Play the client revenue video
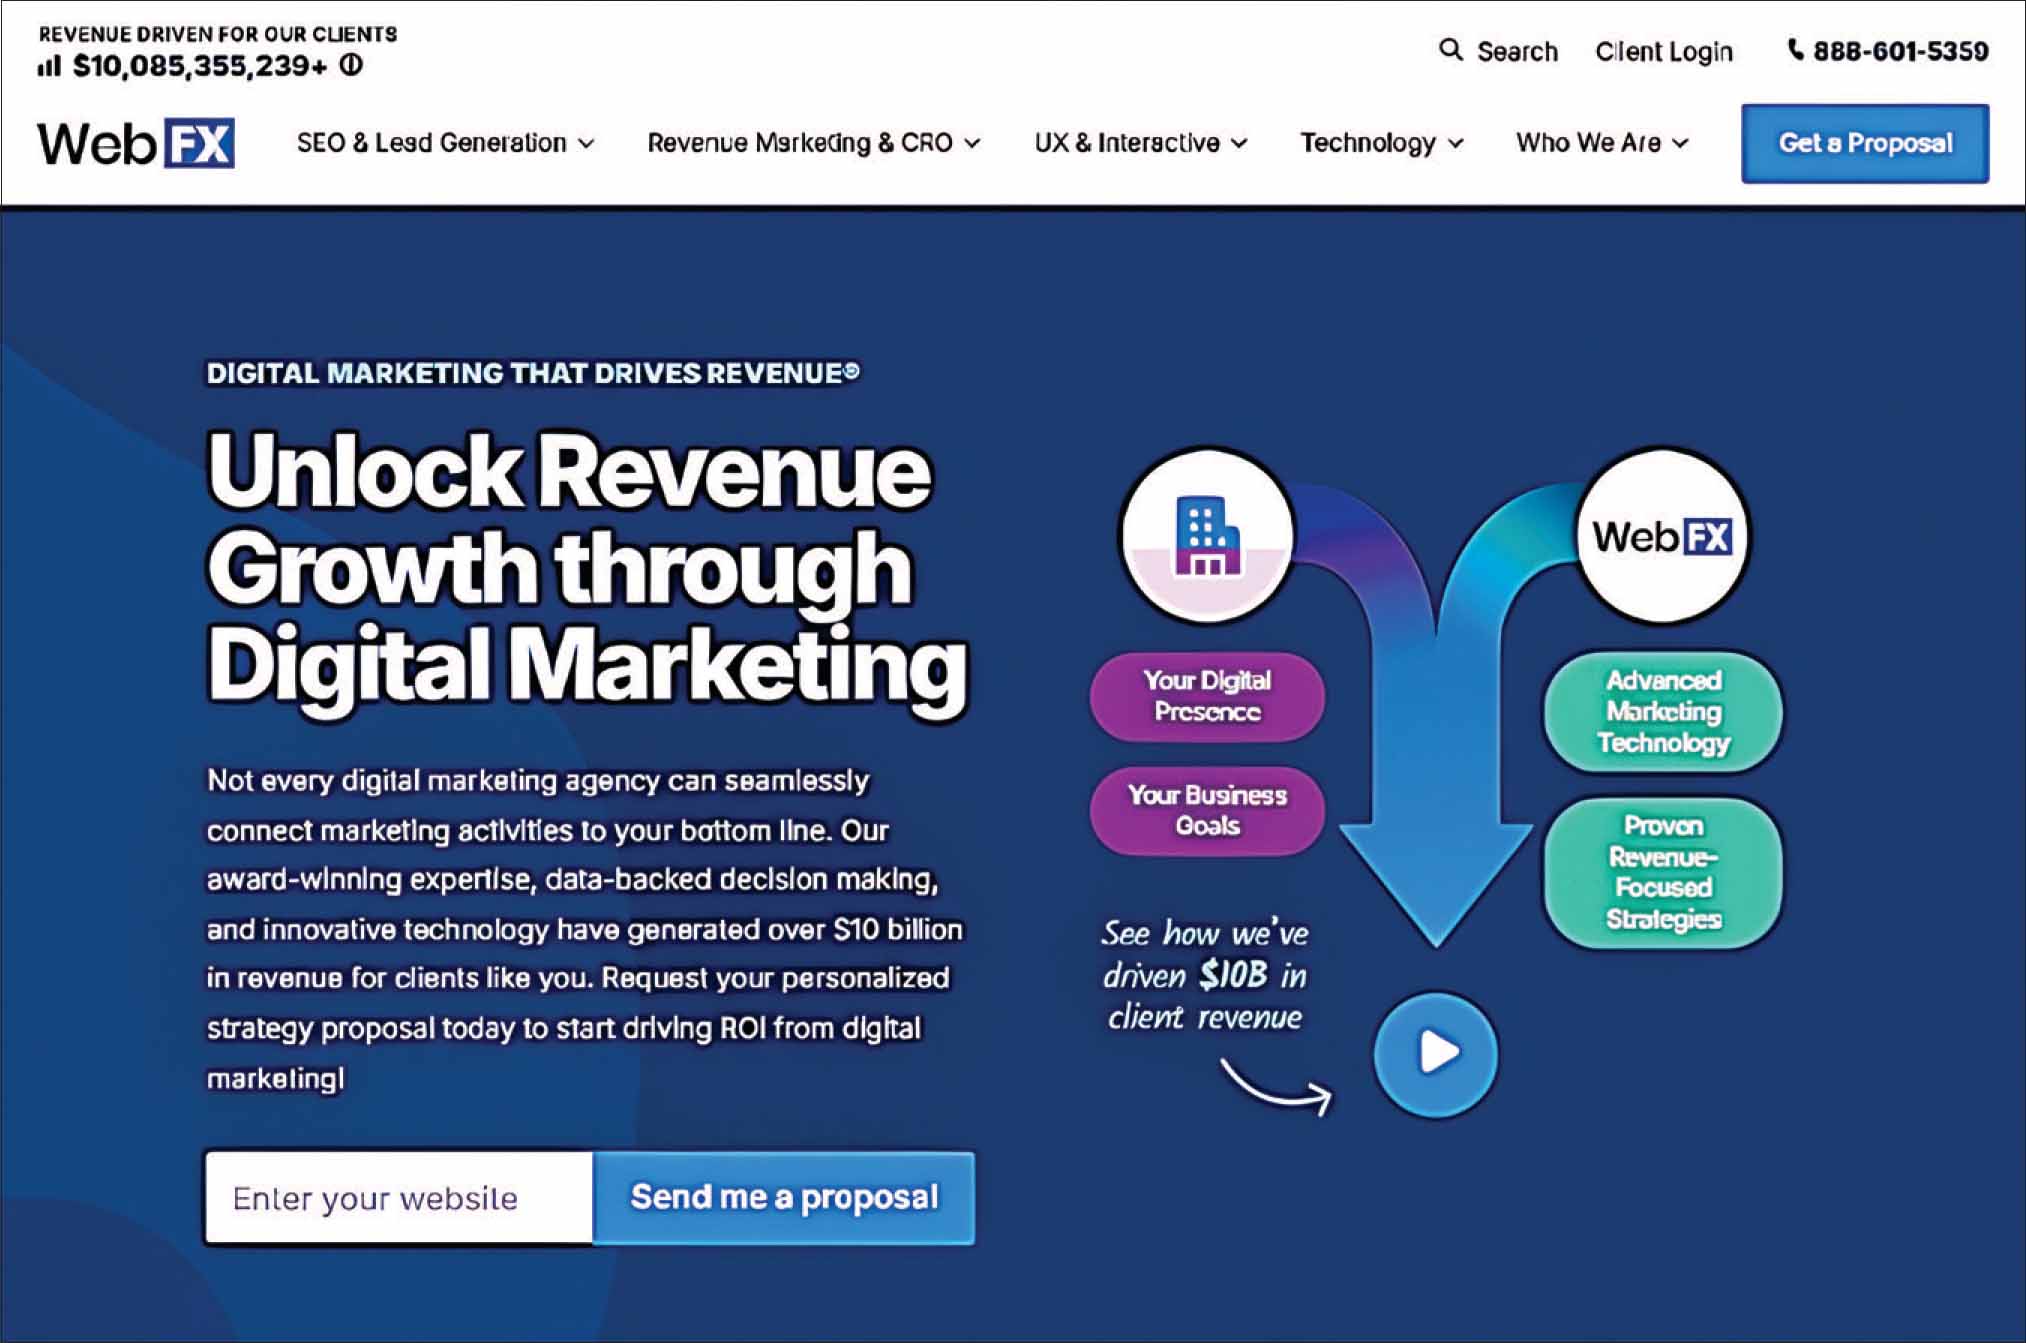This screenshot has height=1343, width=2026. click(1436, 1052)
